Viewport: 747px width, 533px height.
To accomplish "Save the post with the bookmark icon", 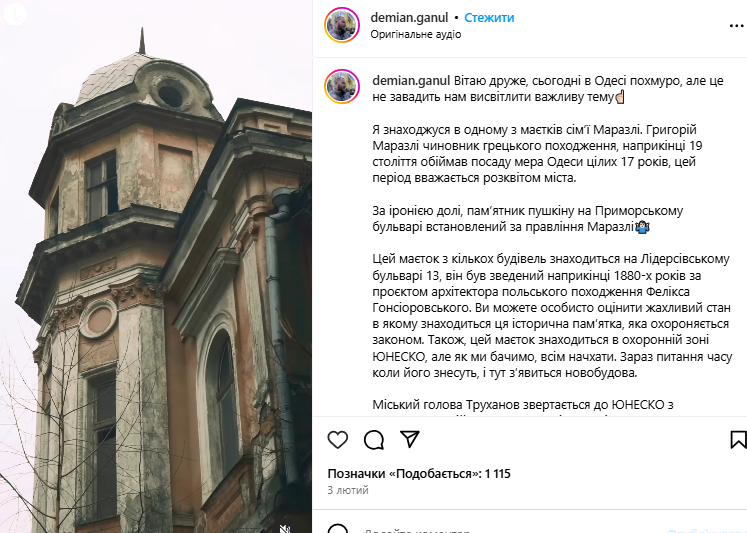I will (x=738, y=440).
